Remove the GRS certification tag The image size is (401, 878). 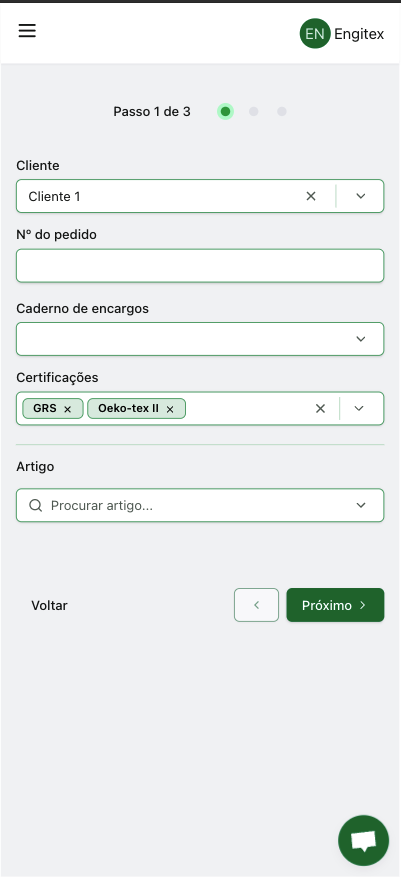coord(68,409)
